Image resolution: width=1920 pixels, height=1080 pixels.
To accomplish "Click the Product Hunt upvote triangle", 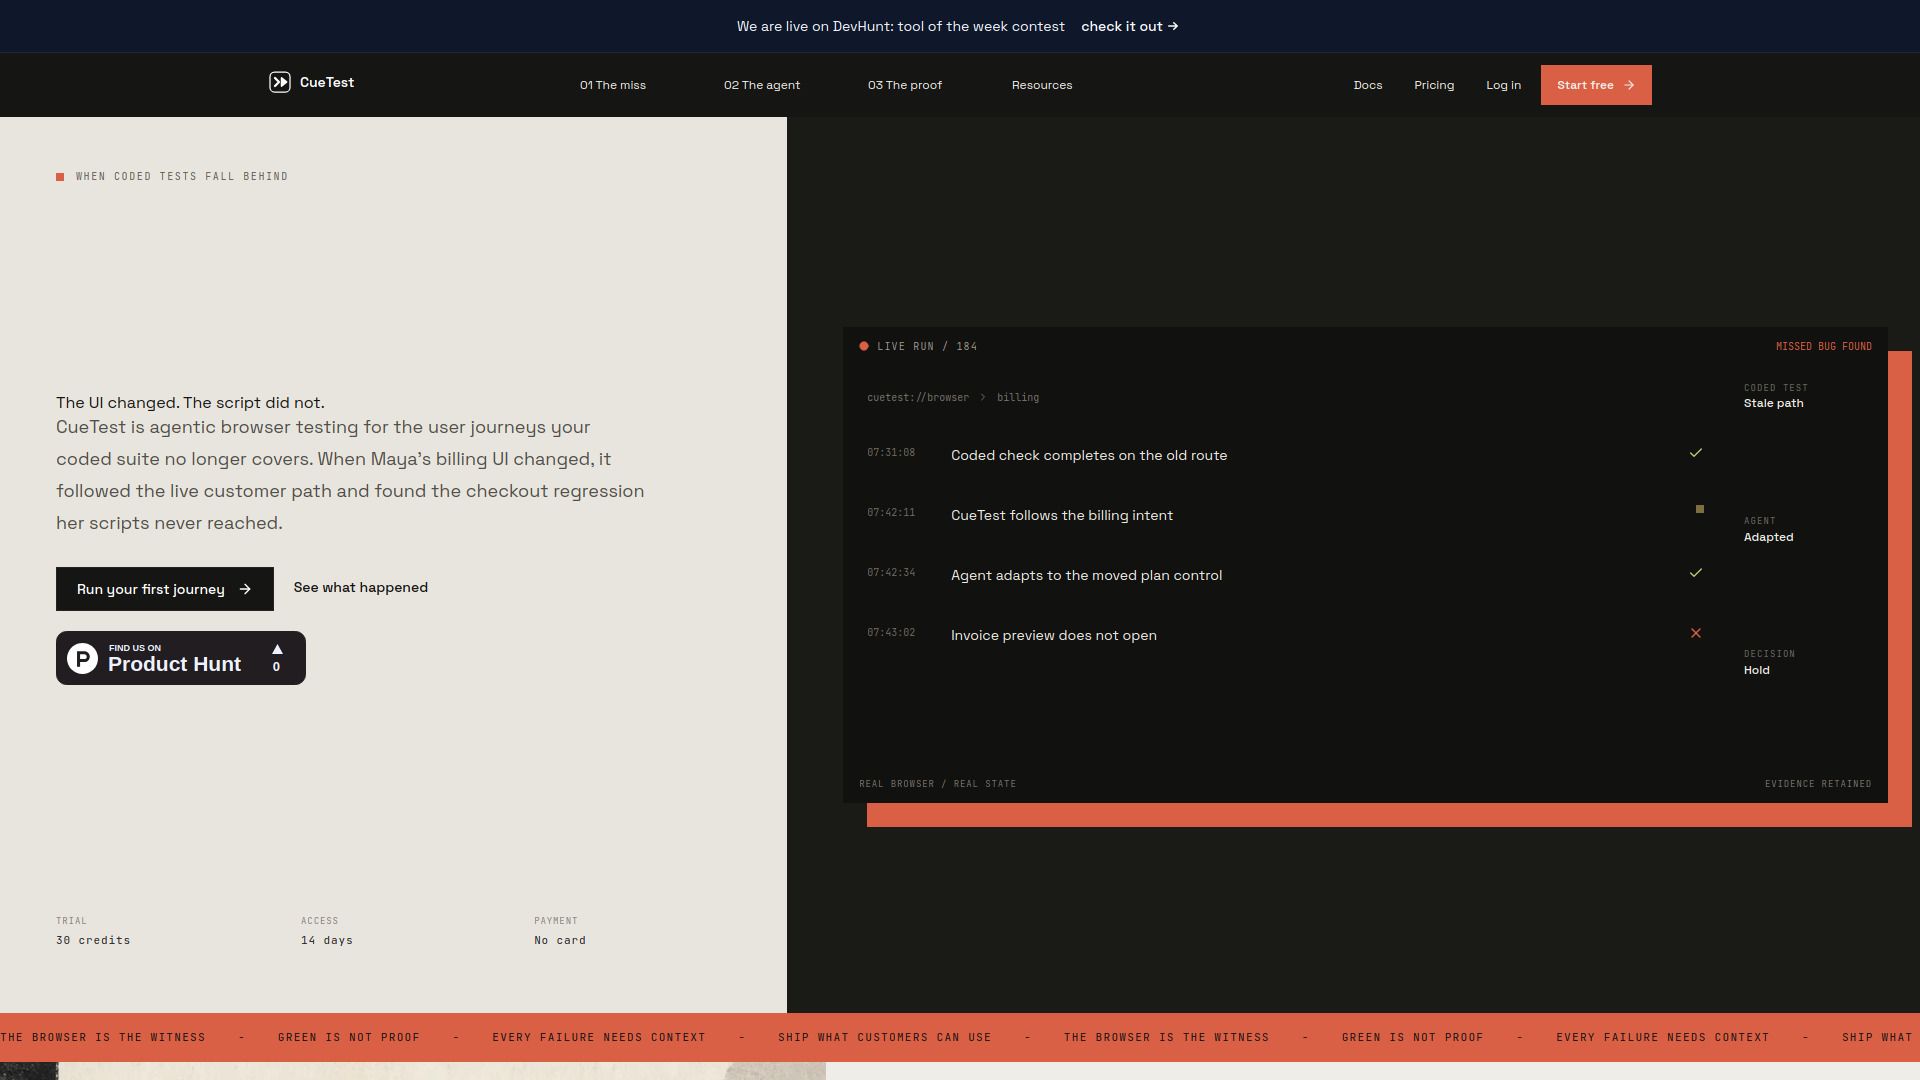I will [x=277, y=649].
